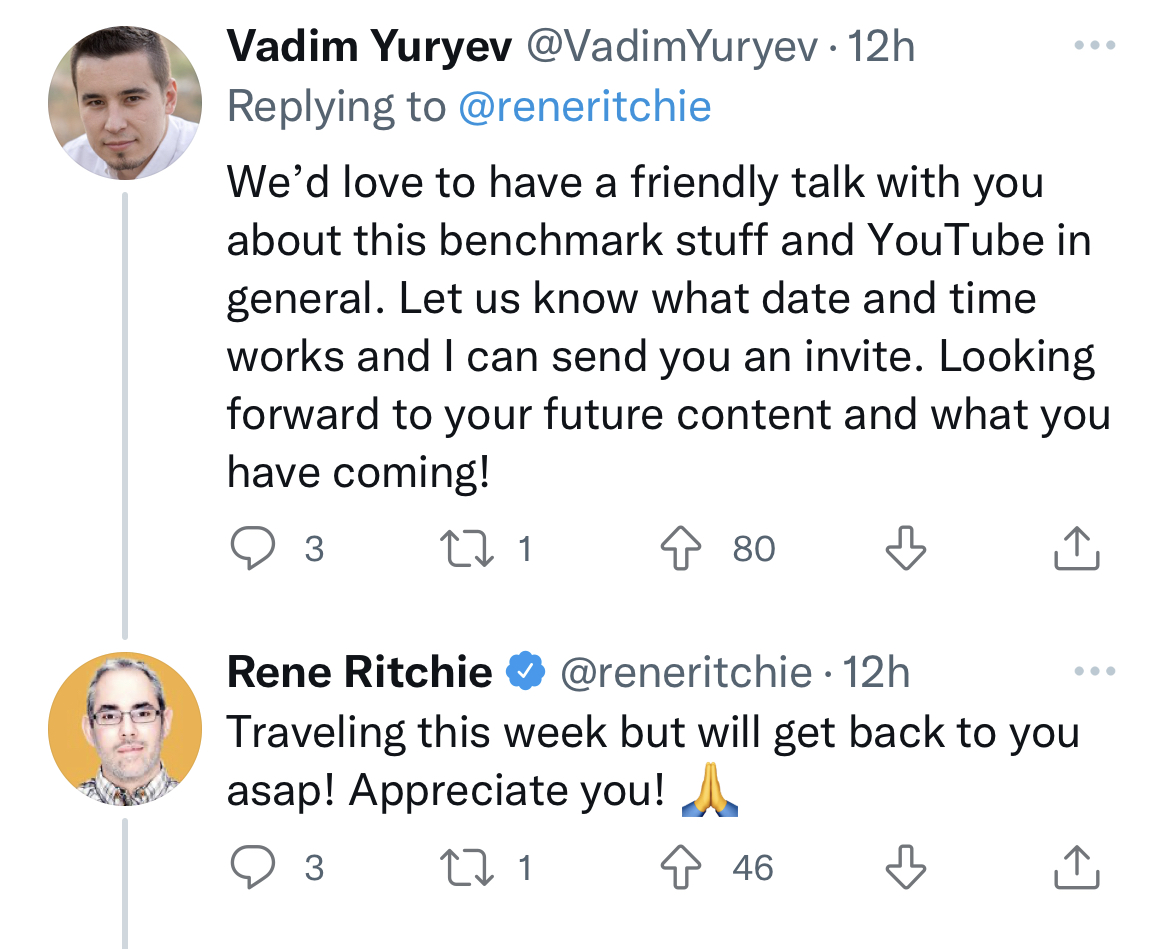Share Vadim Yuryev's tweet
The height and width of the screenshot is (949, 1170).
point(1077,548)
